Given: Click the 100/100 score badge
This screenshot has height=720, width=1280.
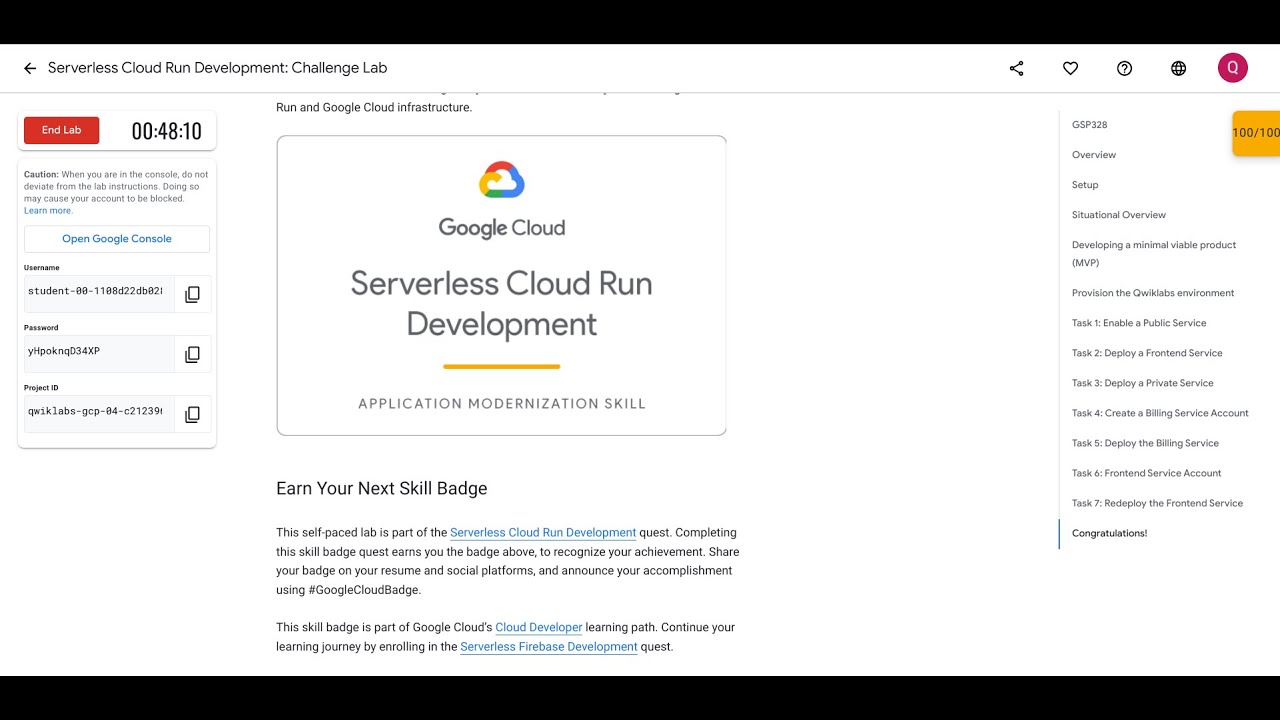Looking at the screenshot, I should [1256, 133].
